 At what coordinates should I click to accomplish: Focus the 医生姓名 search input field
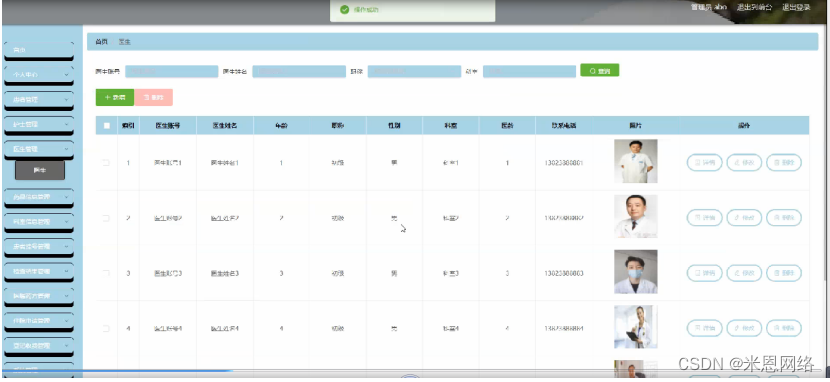pyautogui.click(x=299, y=71)
